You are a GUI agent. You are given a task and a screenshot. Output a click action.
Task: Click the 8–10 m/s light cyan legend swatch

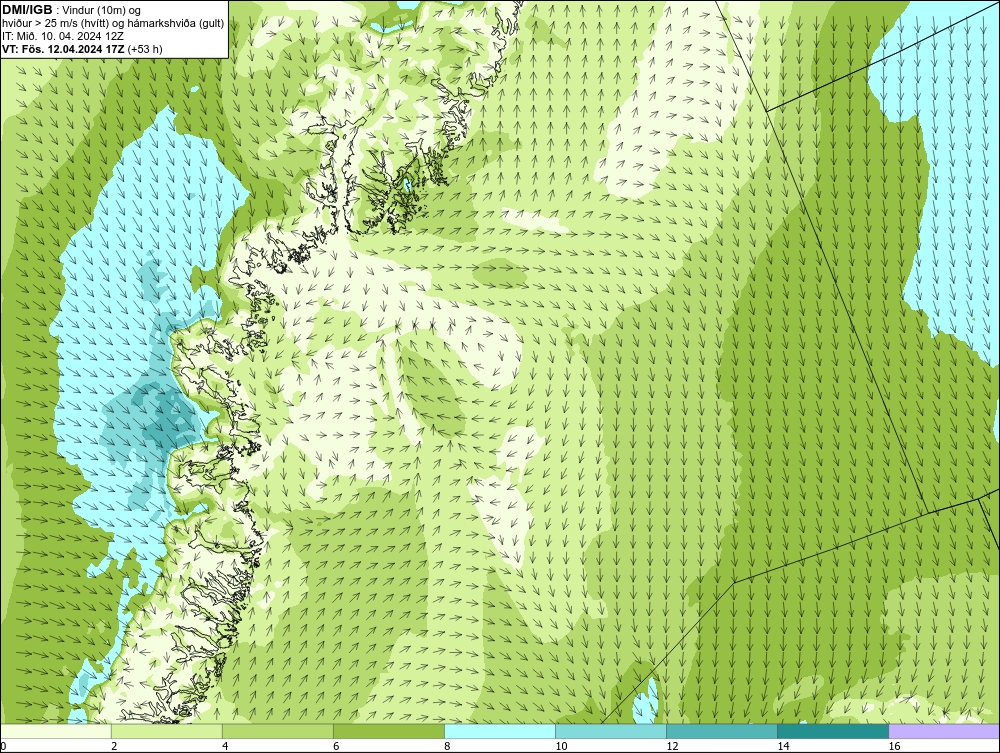[499, 731]
